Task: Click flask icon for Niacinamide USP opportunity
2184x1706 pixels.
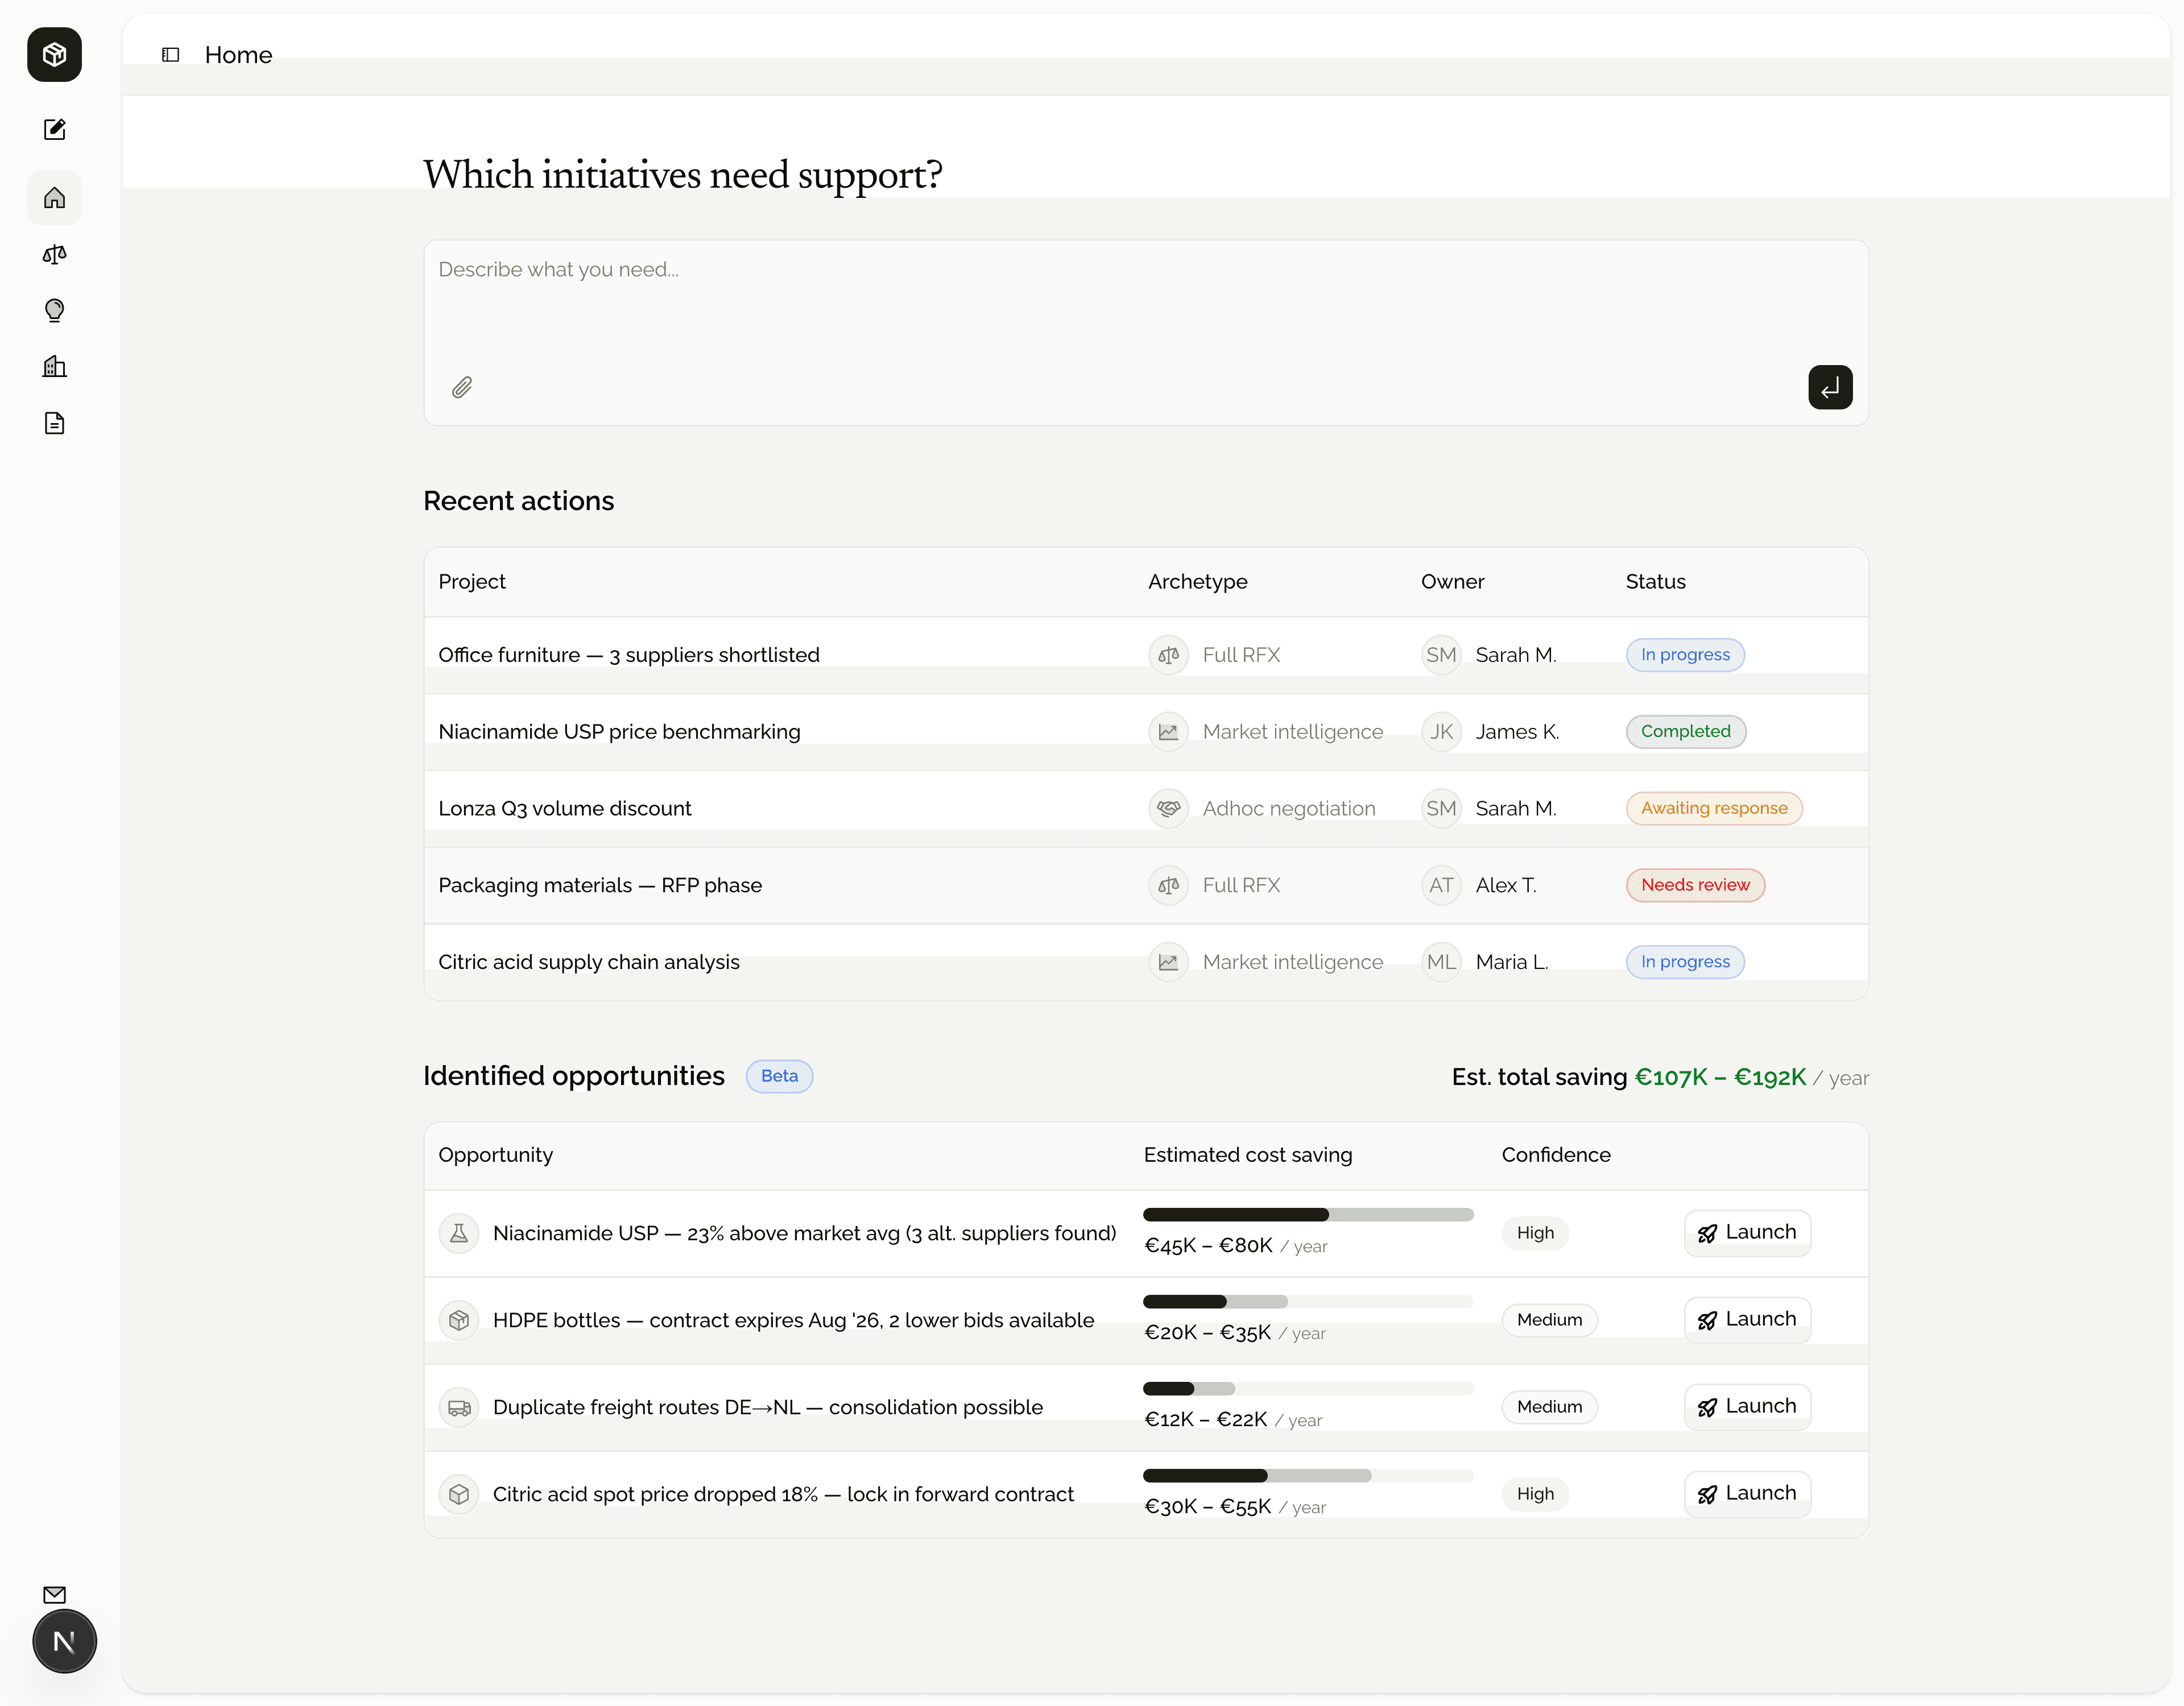Action: pos(458,1233)
